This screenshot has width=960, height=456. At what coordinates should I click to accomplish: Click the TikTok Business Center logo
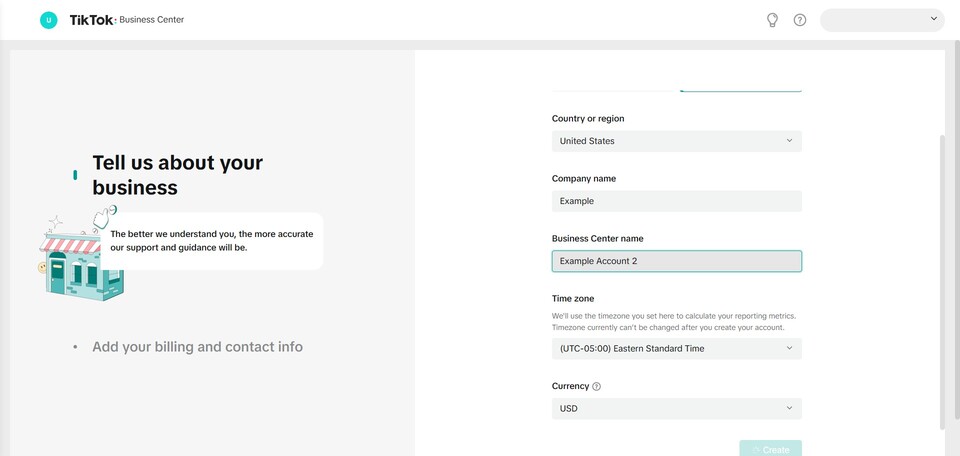(126, 20)
